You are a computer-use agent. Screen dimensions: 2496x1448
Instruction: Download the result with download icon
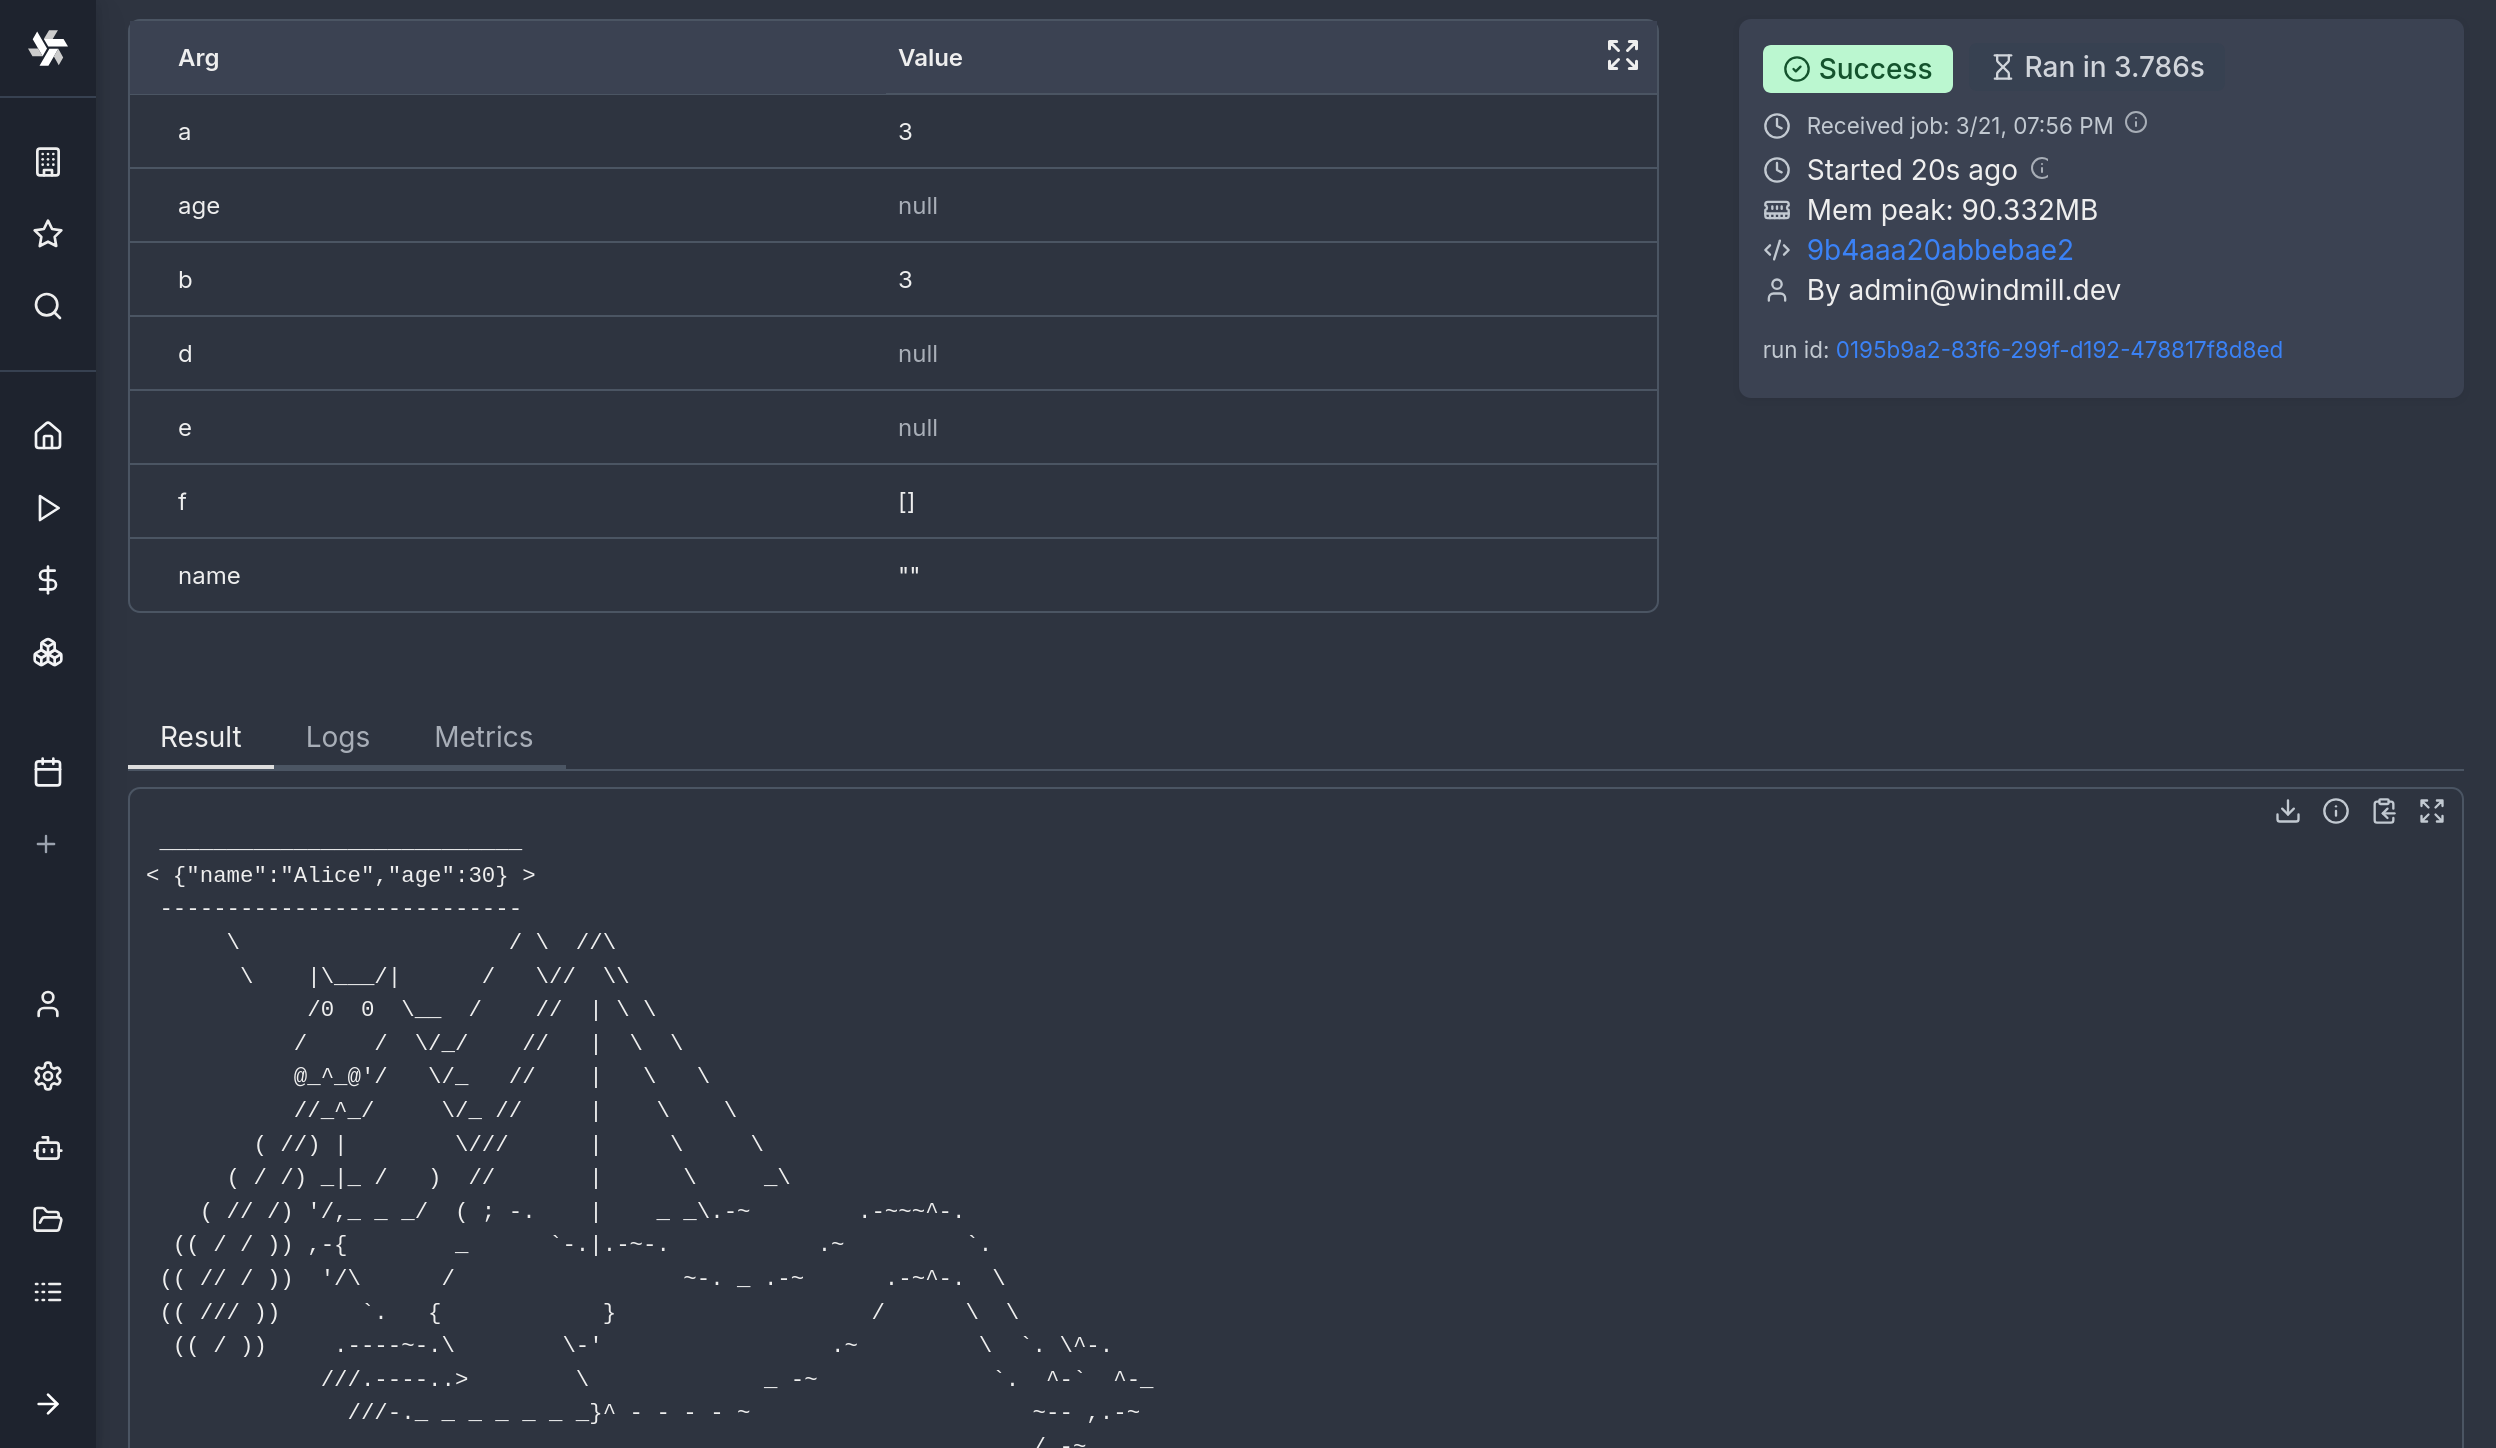pos(2287,811)
